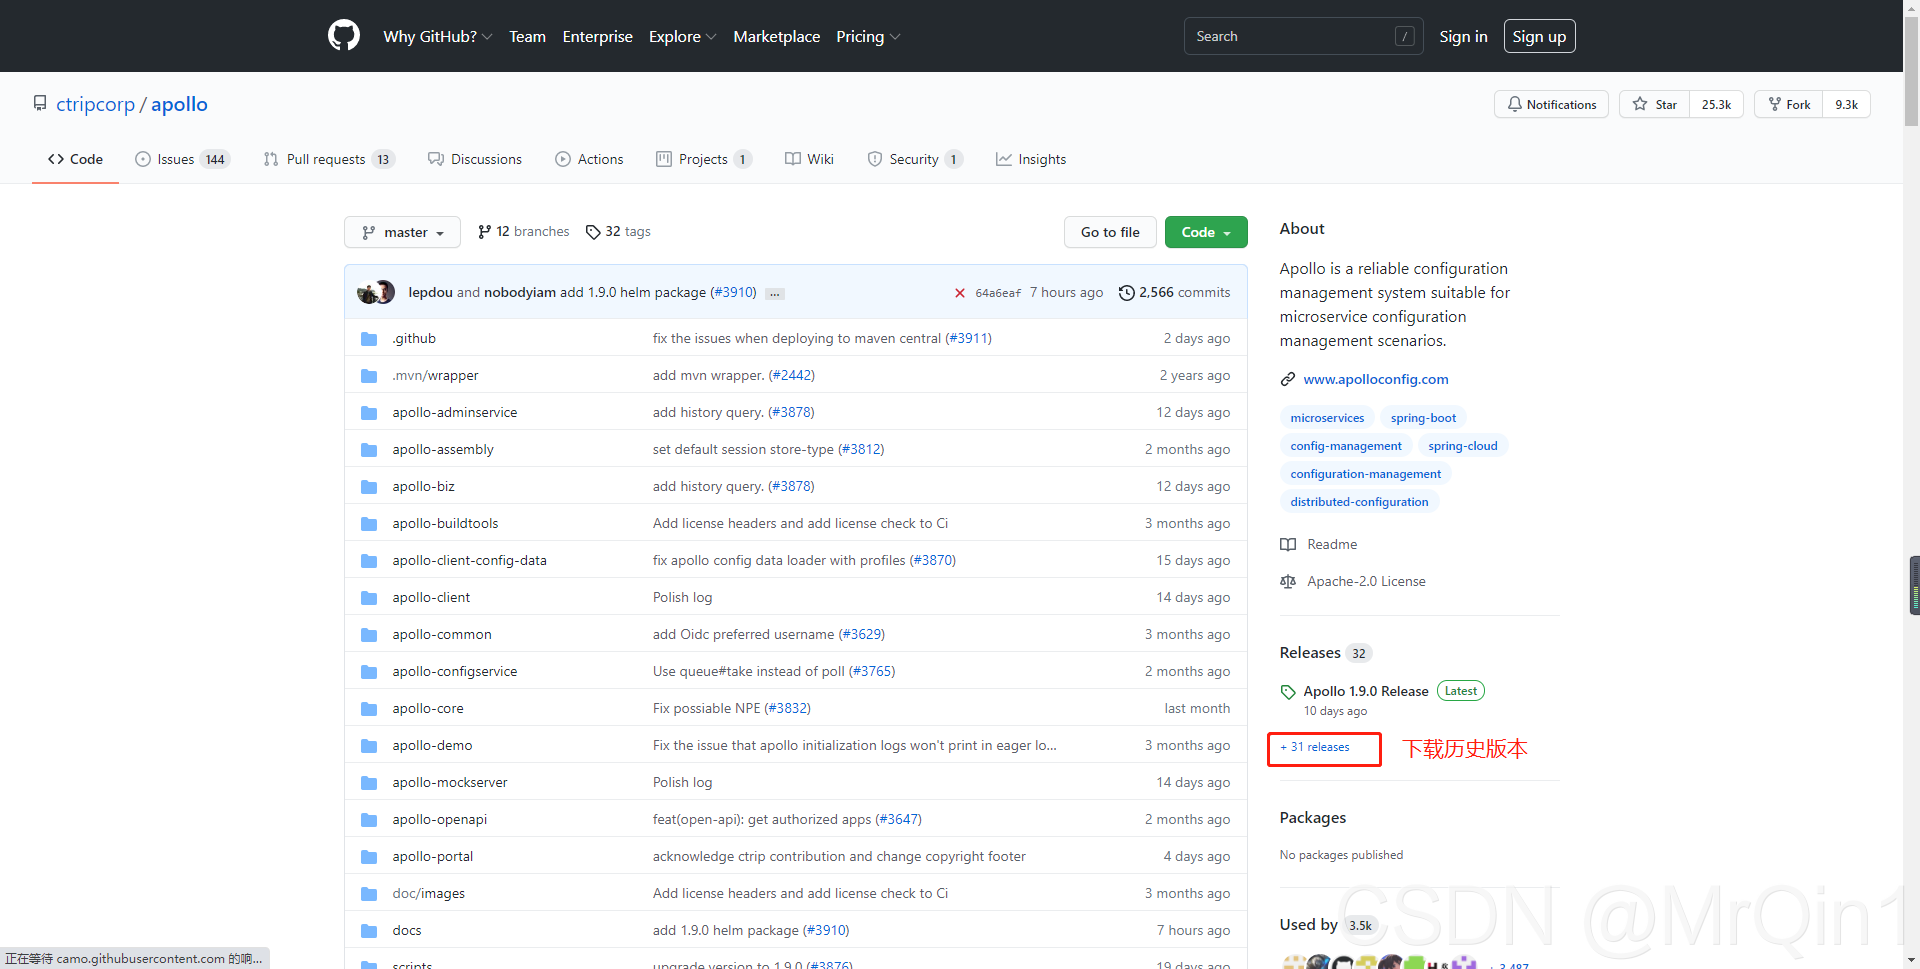
Task: Focus the GitHub search field
Action: pos(1303,36)
